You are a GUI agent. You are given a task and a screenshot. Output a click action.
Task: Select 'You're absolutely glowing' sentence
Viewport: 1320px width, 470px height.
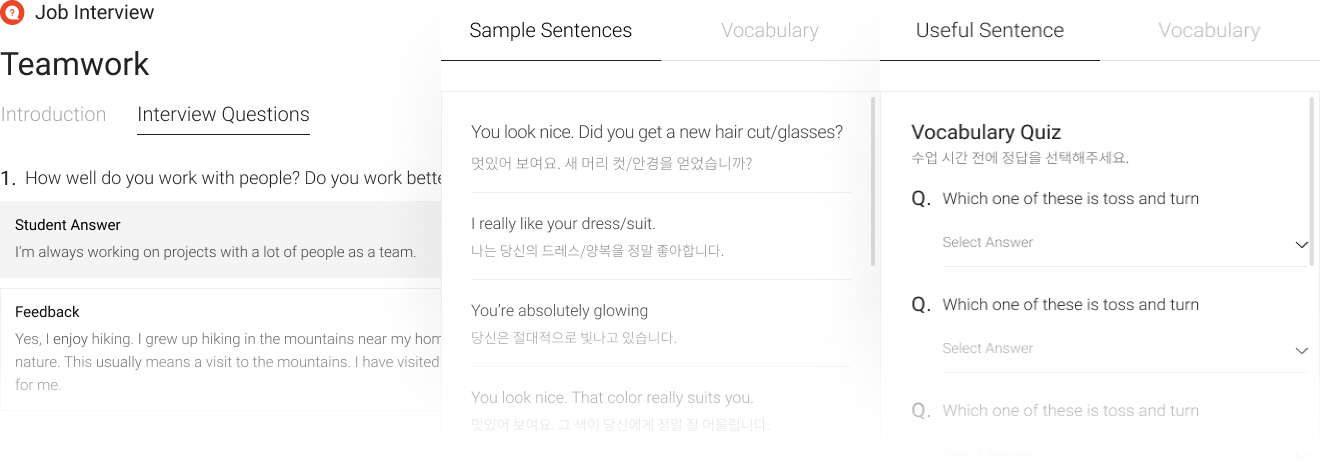(x=660, y=323)
